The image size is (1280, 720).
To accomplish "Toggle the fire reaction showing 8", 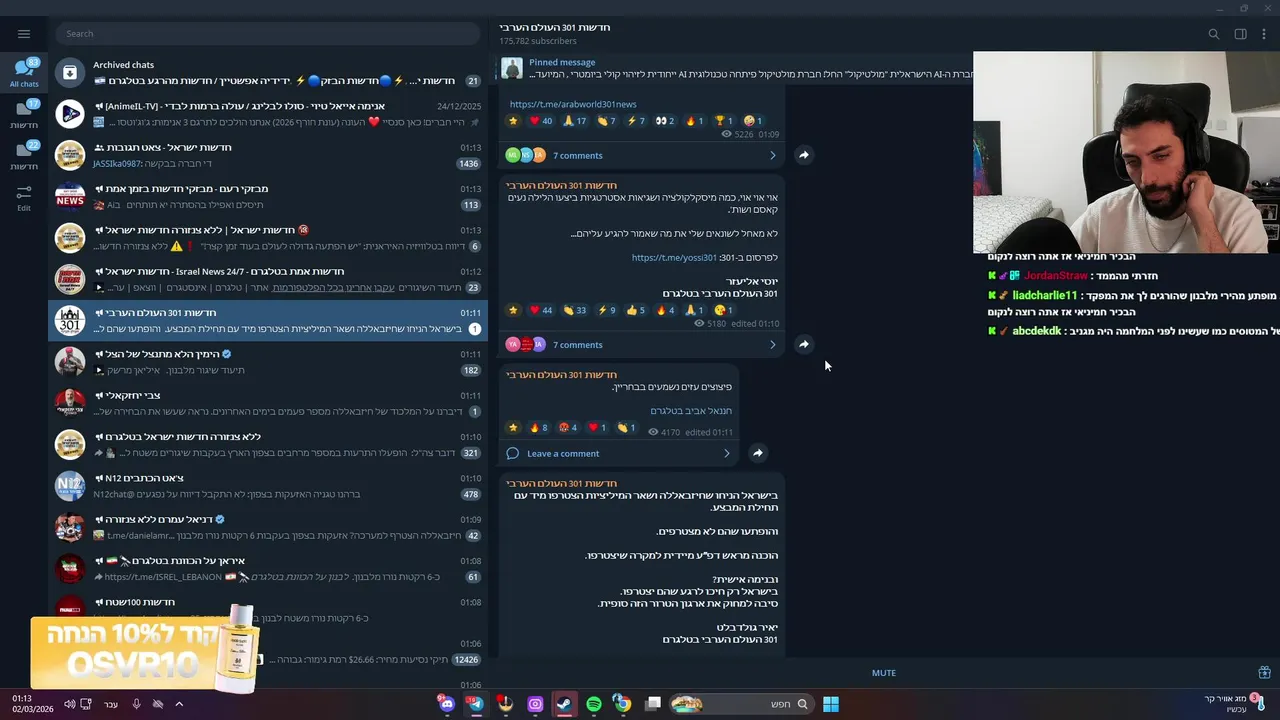I will 538,428.
